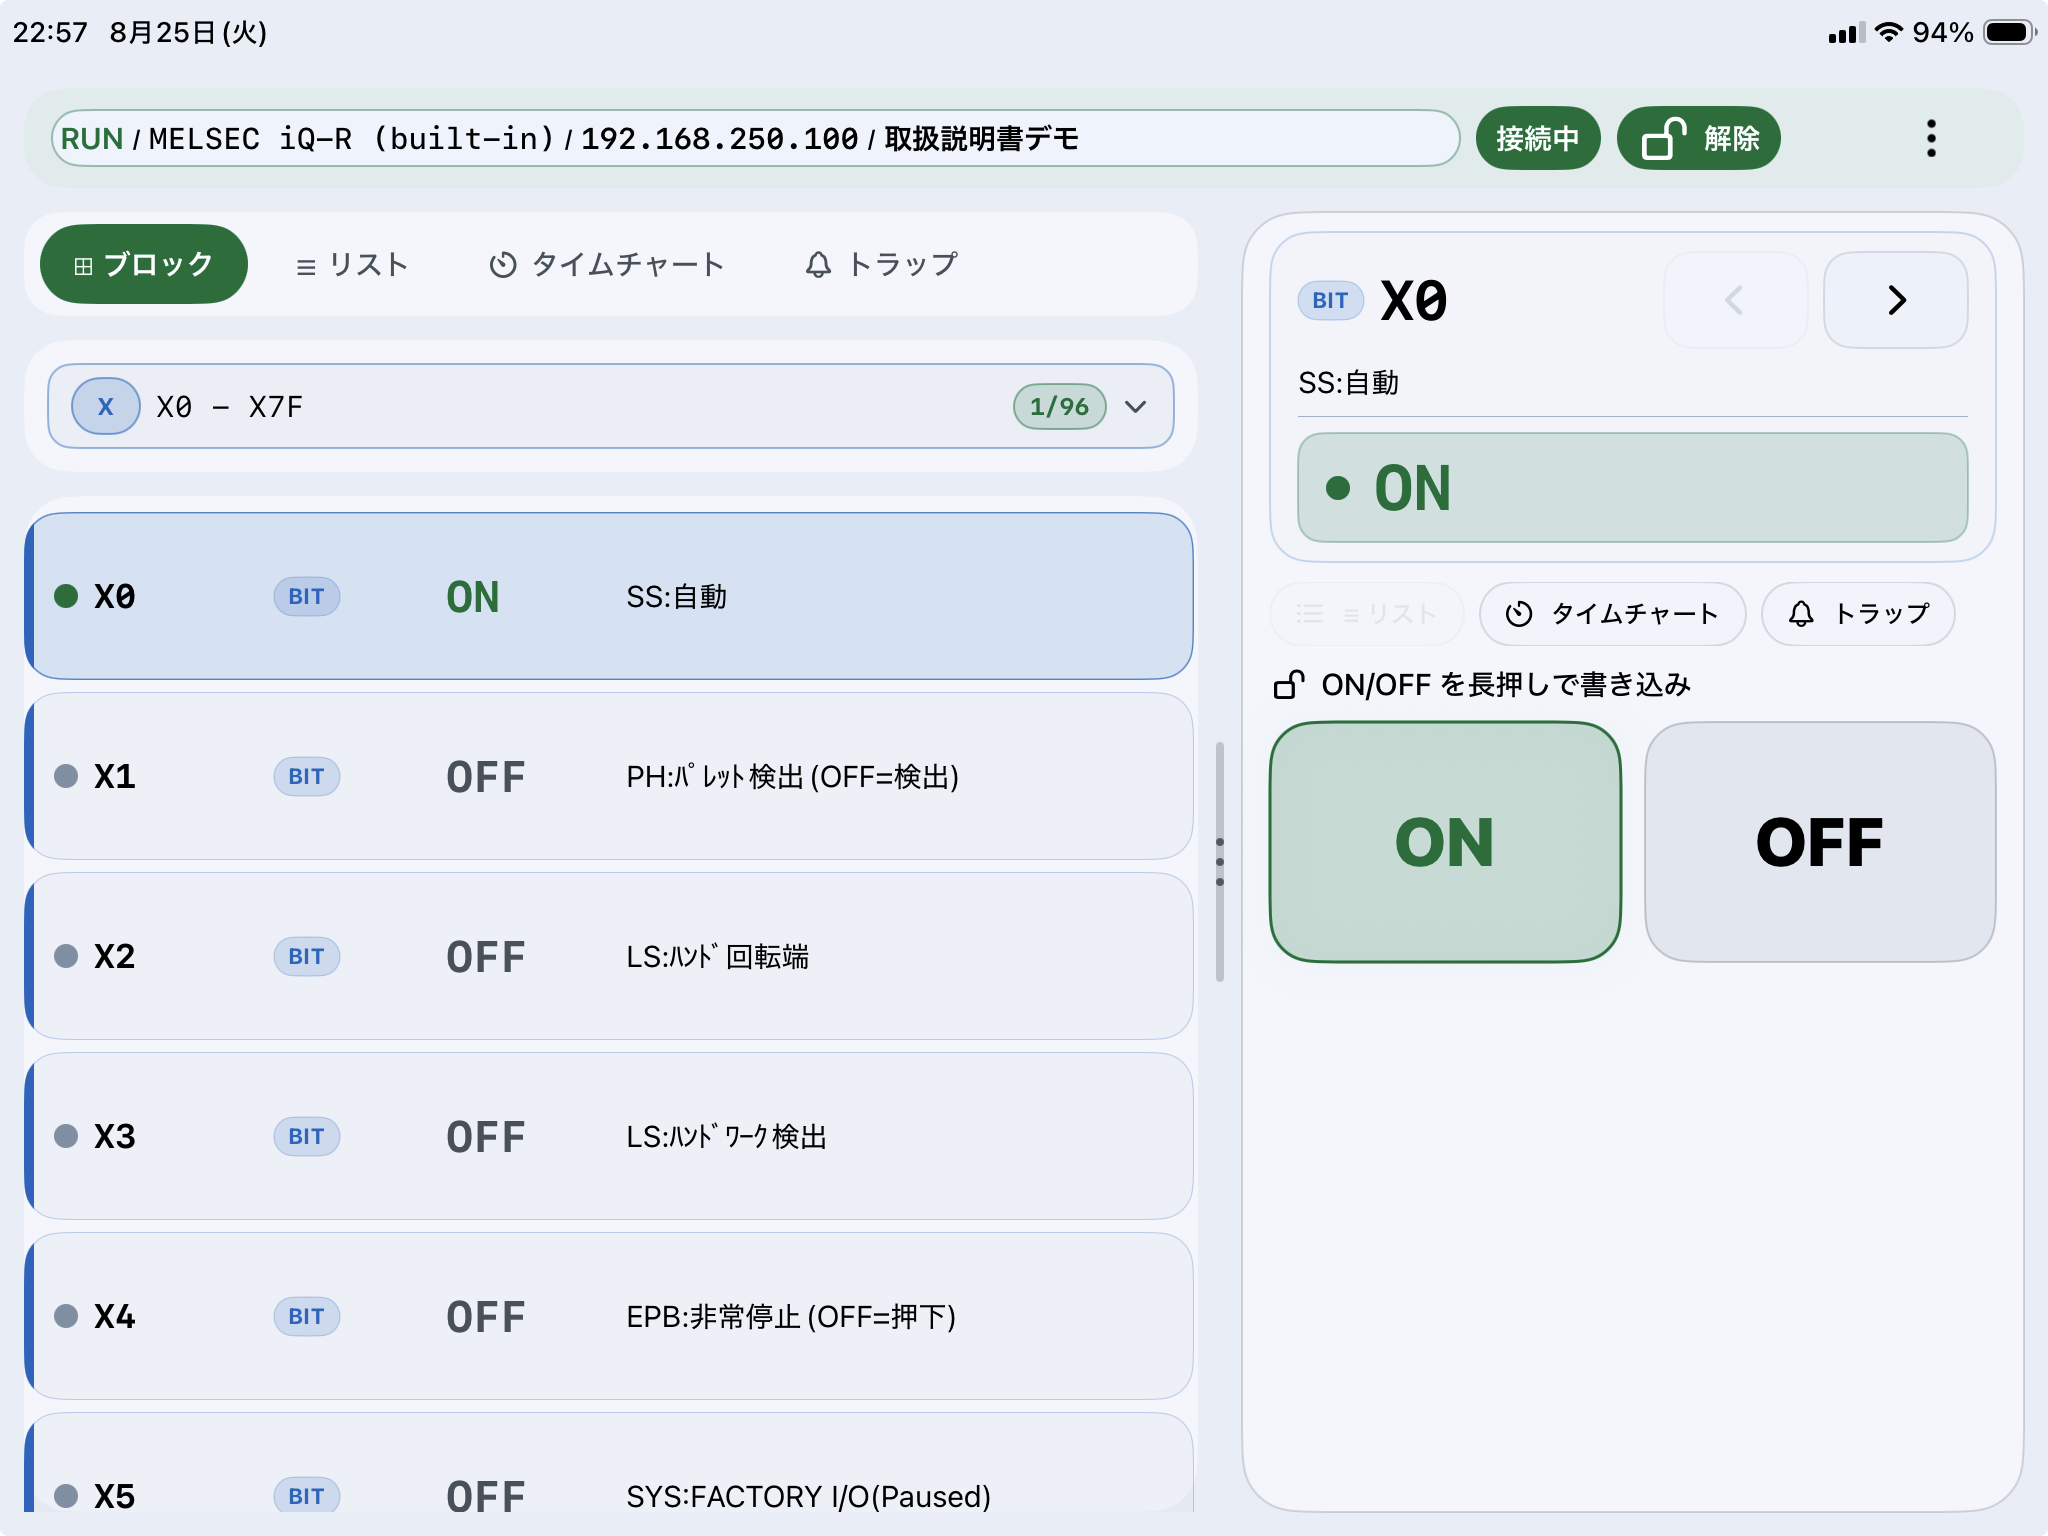Select the X5 SYS:FACTORY I/O row

pos(609,1464)
